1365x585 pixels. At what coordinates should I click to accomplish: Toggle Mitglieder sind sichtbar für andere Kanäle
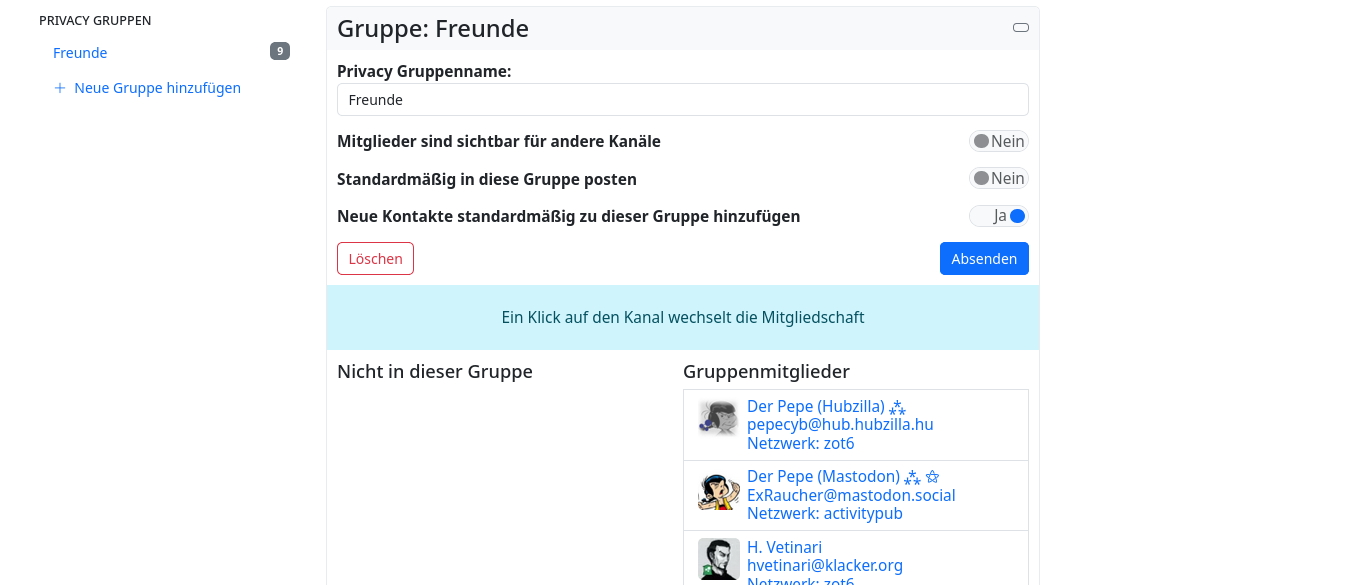point(998,141)
